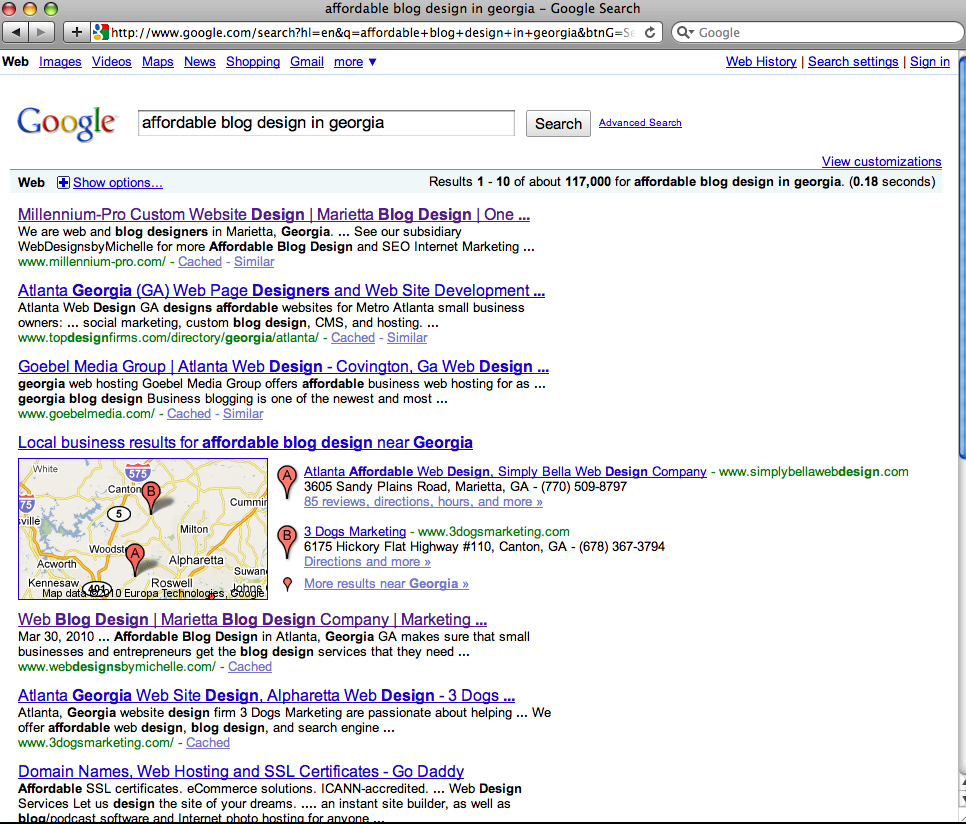966x824 pixels.
Task: Click the local results map thumbnail
Action: pyautogui.click(x=143, y=529)
